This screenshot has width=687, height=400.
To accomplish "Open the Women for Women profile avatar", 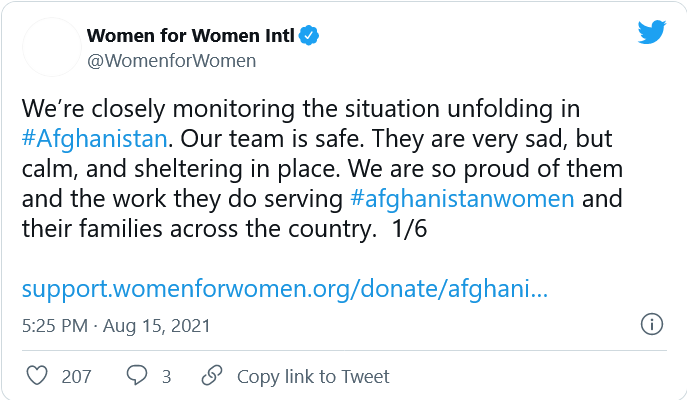I will tap(51, 47).
